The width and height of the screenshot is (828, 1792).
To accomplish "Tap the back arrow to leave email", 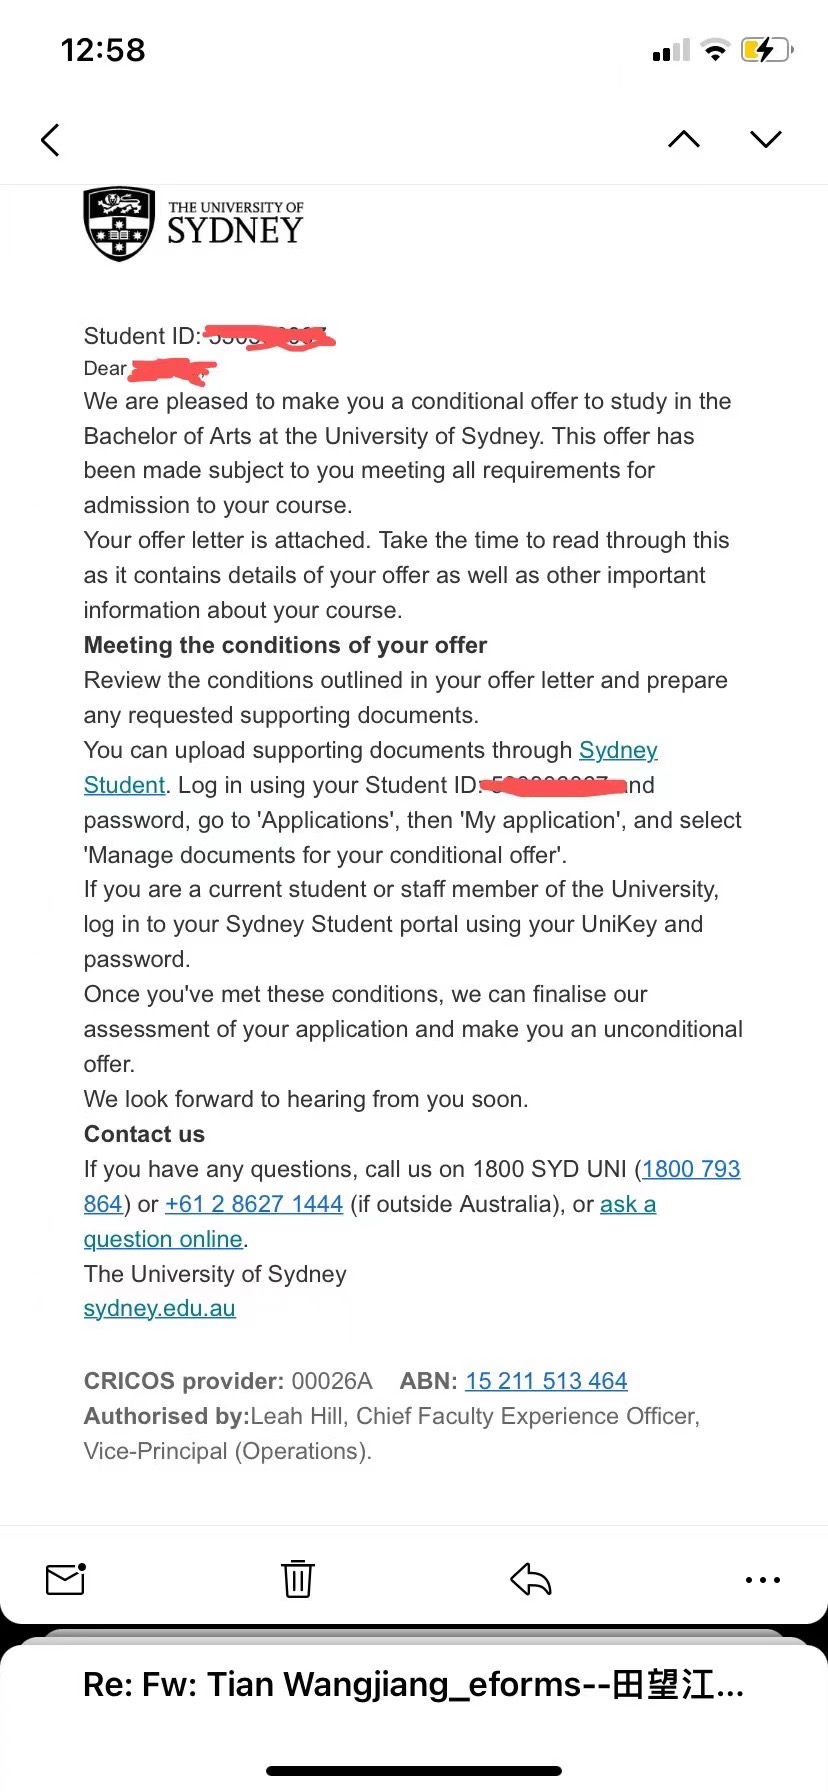I will point(51,140).
